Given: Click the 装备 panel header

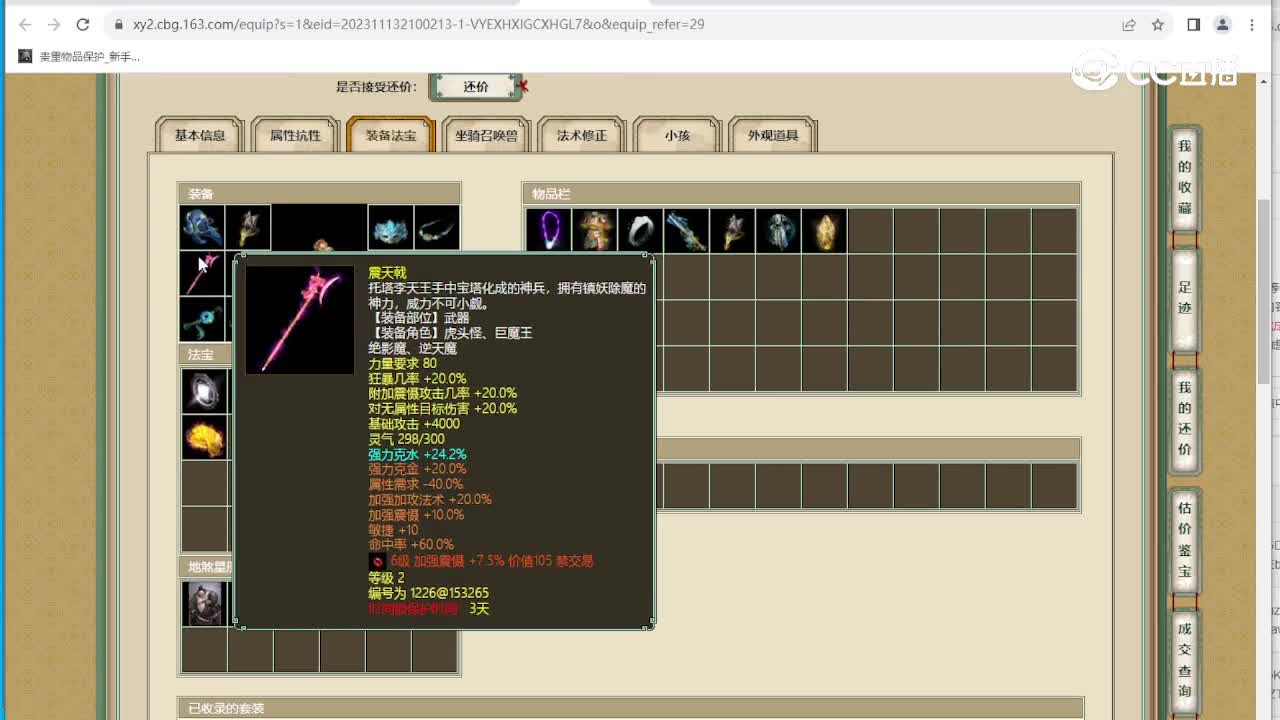Looking at the screenshot, I should pos(319,194).
